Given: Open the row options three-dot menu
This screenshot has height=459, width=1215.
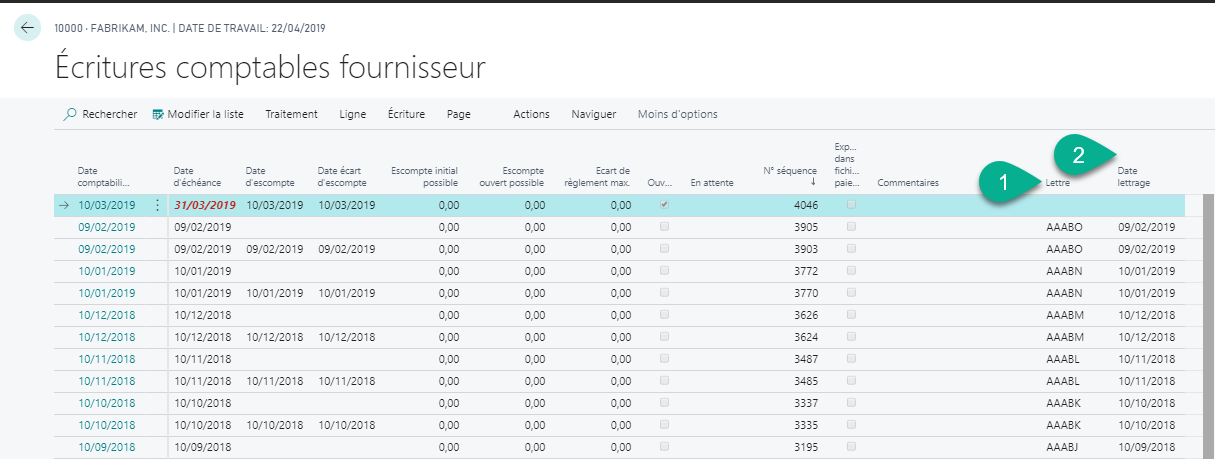Looking at the screenshot, I should tap(156, 205).
